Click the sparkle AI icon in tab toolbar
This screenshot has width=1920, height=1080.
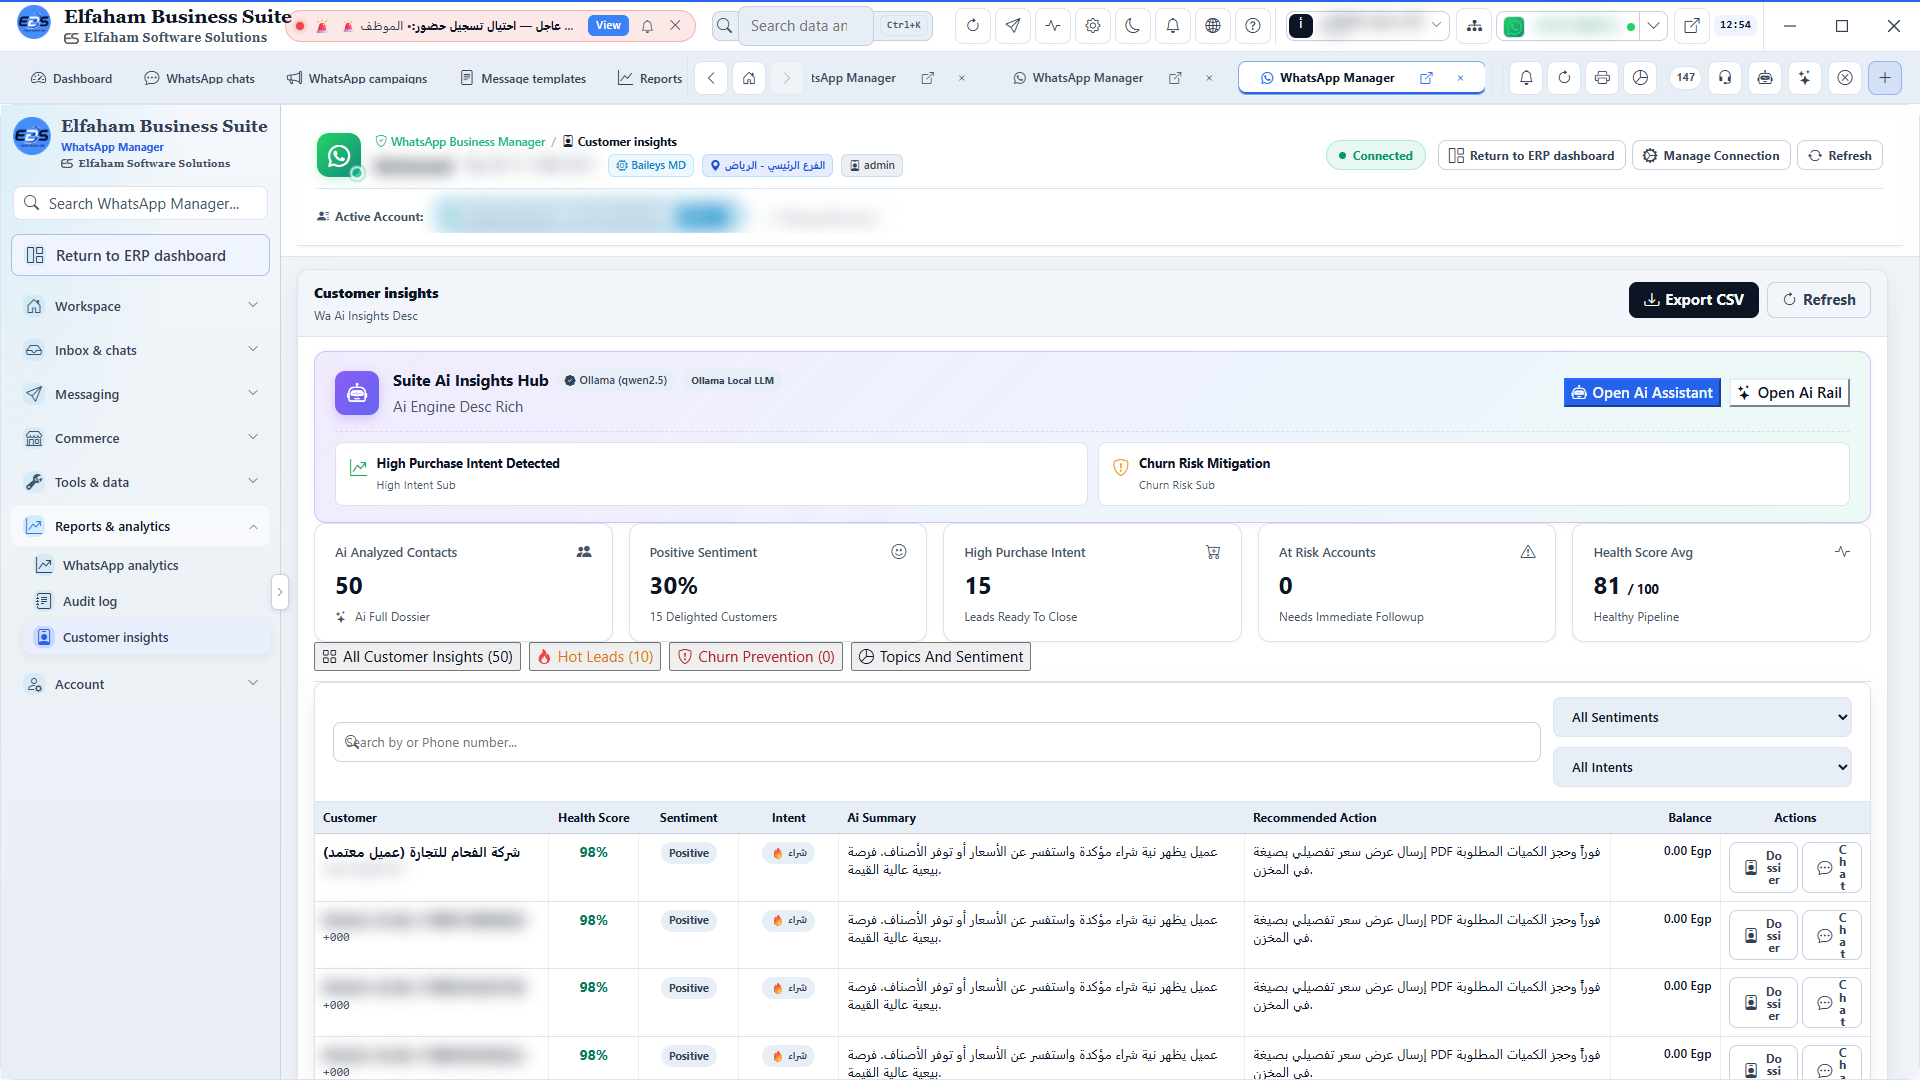pyautogui.click(x=1805, y=78)
